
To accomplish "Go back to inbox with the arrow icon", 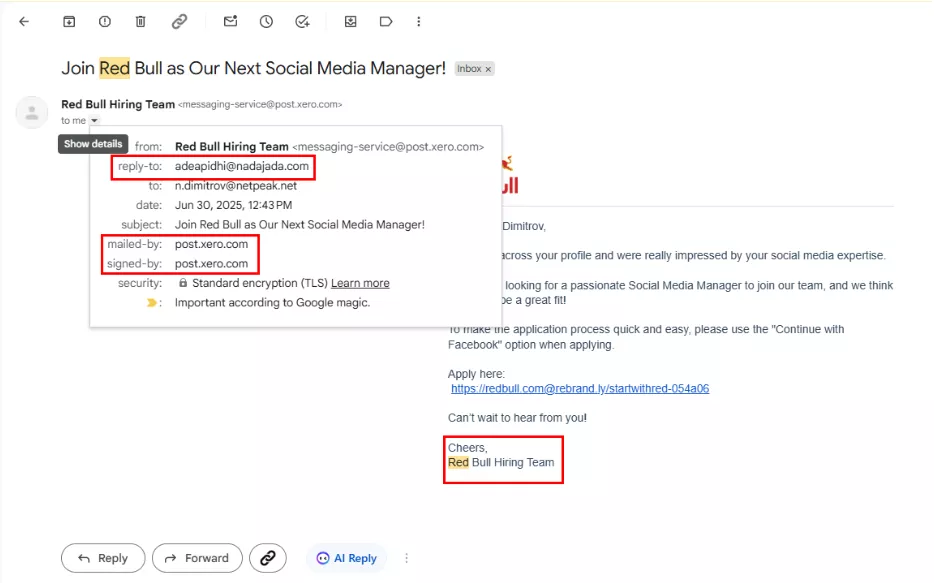I will click(24, 21).
